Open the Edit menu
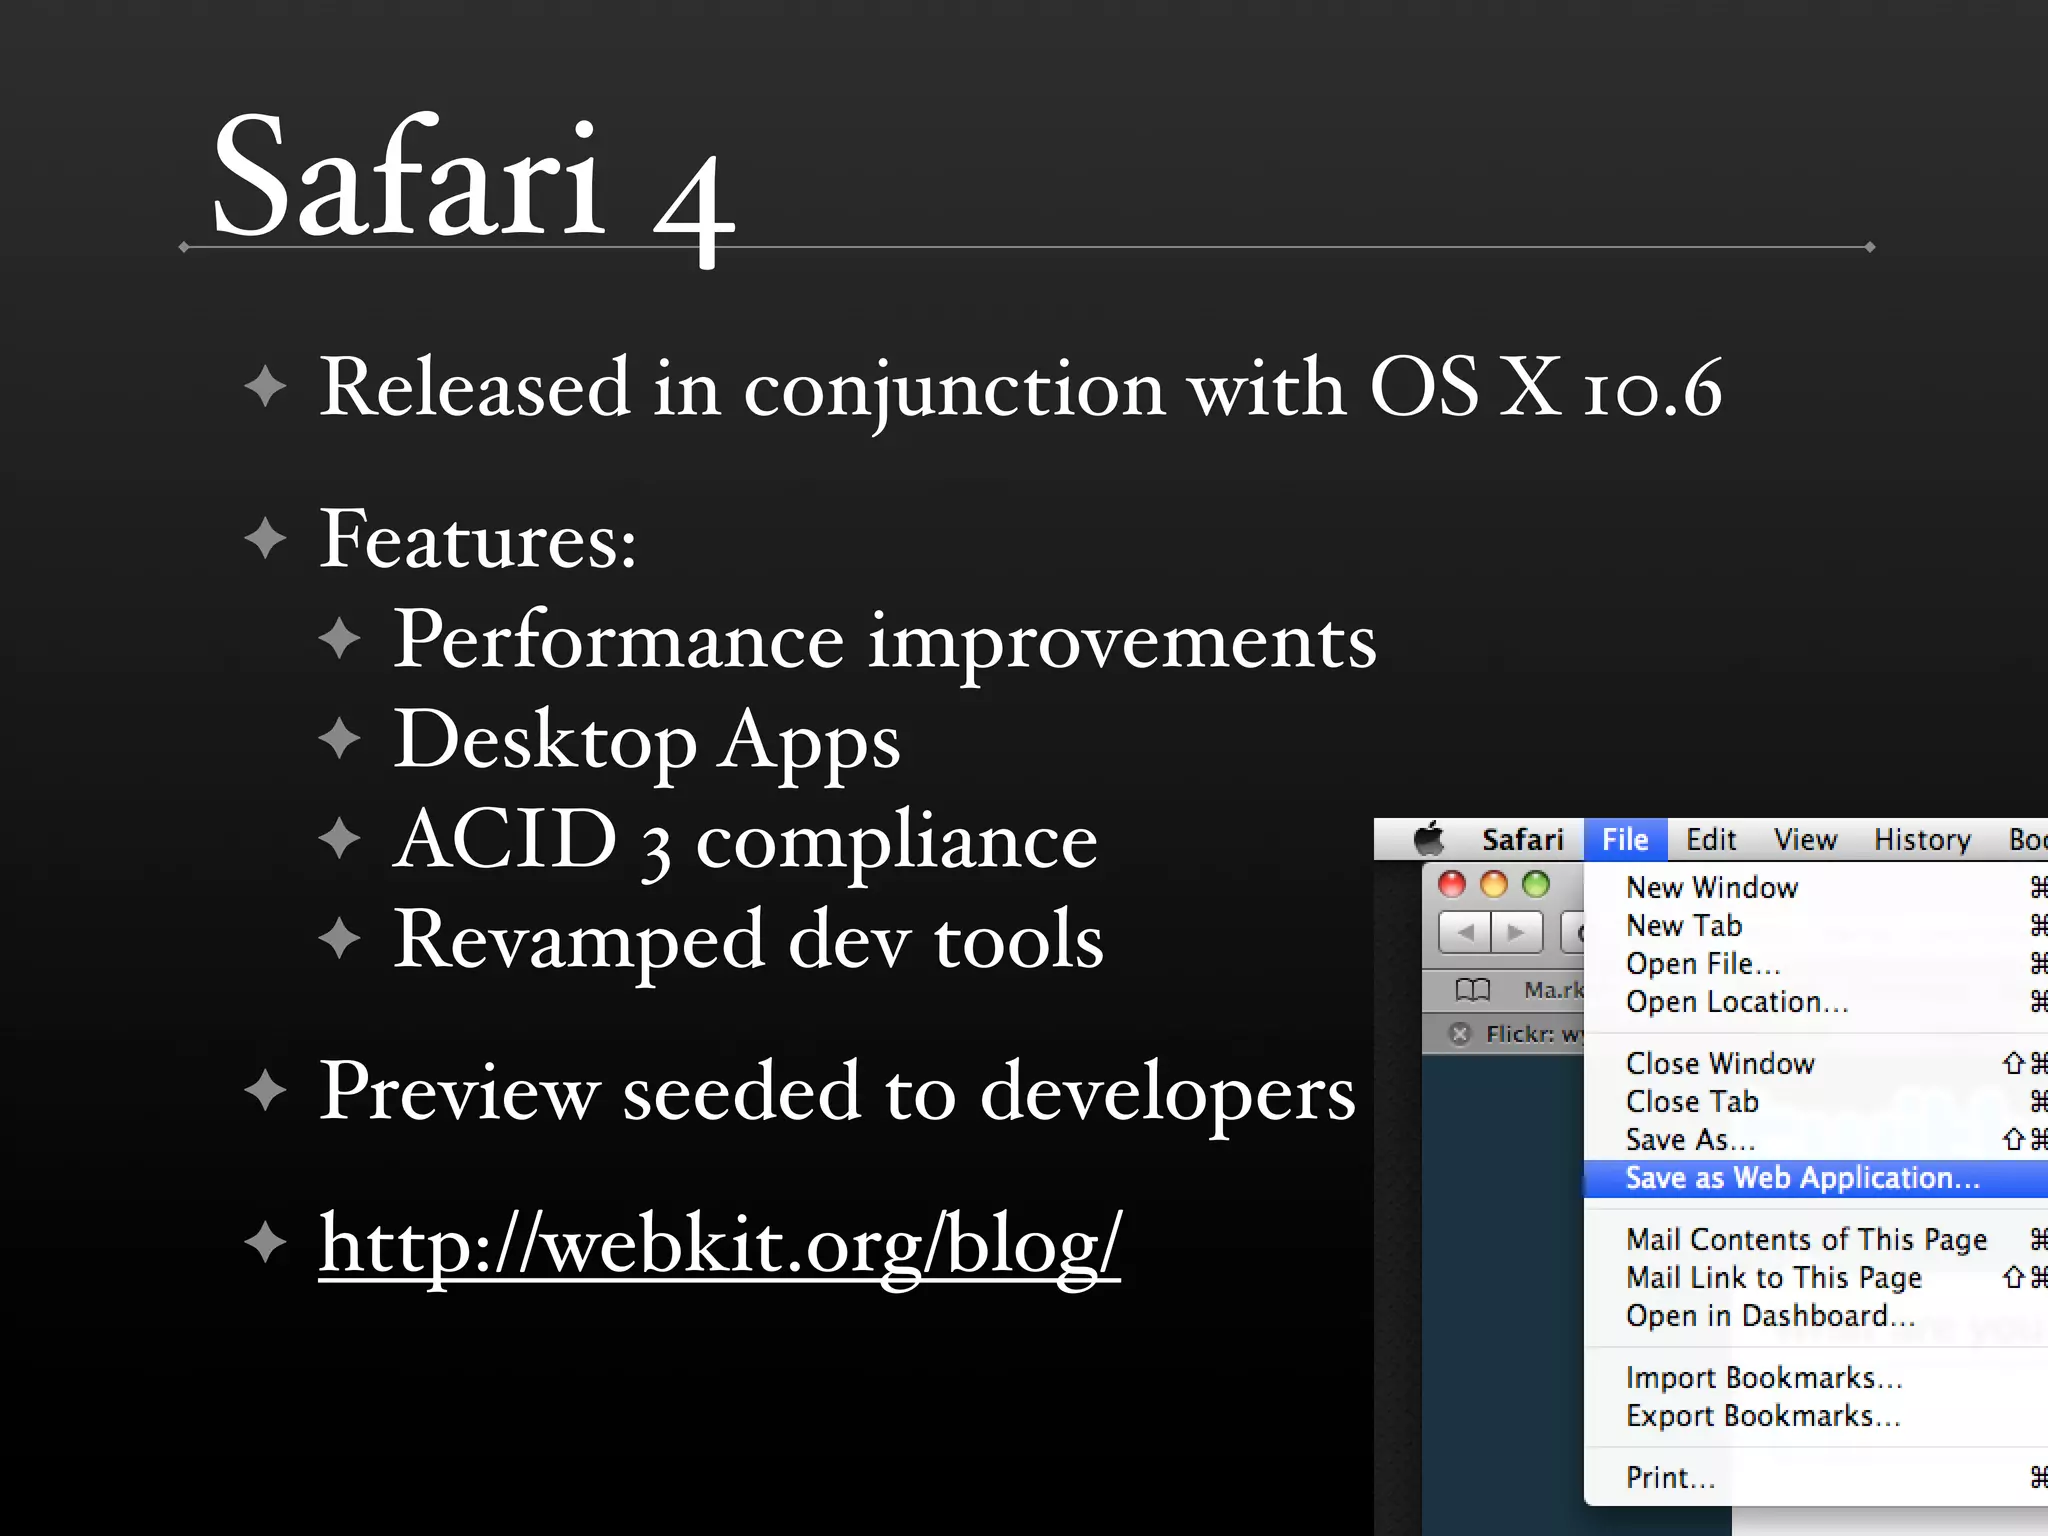 click(1710, 840)
